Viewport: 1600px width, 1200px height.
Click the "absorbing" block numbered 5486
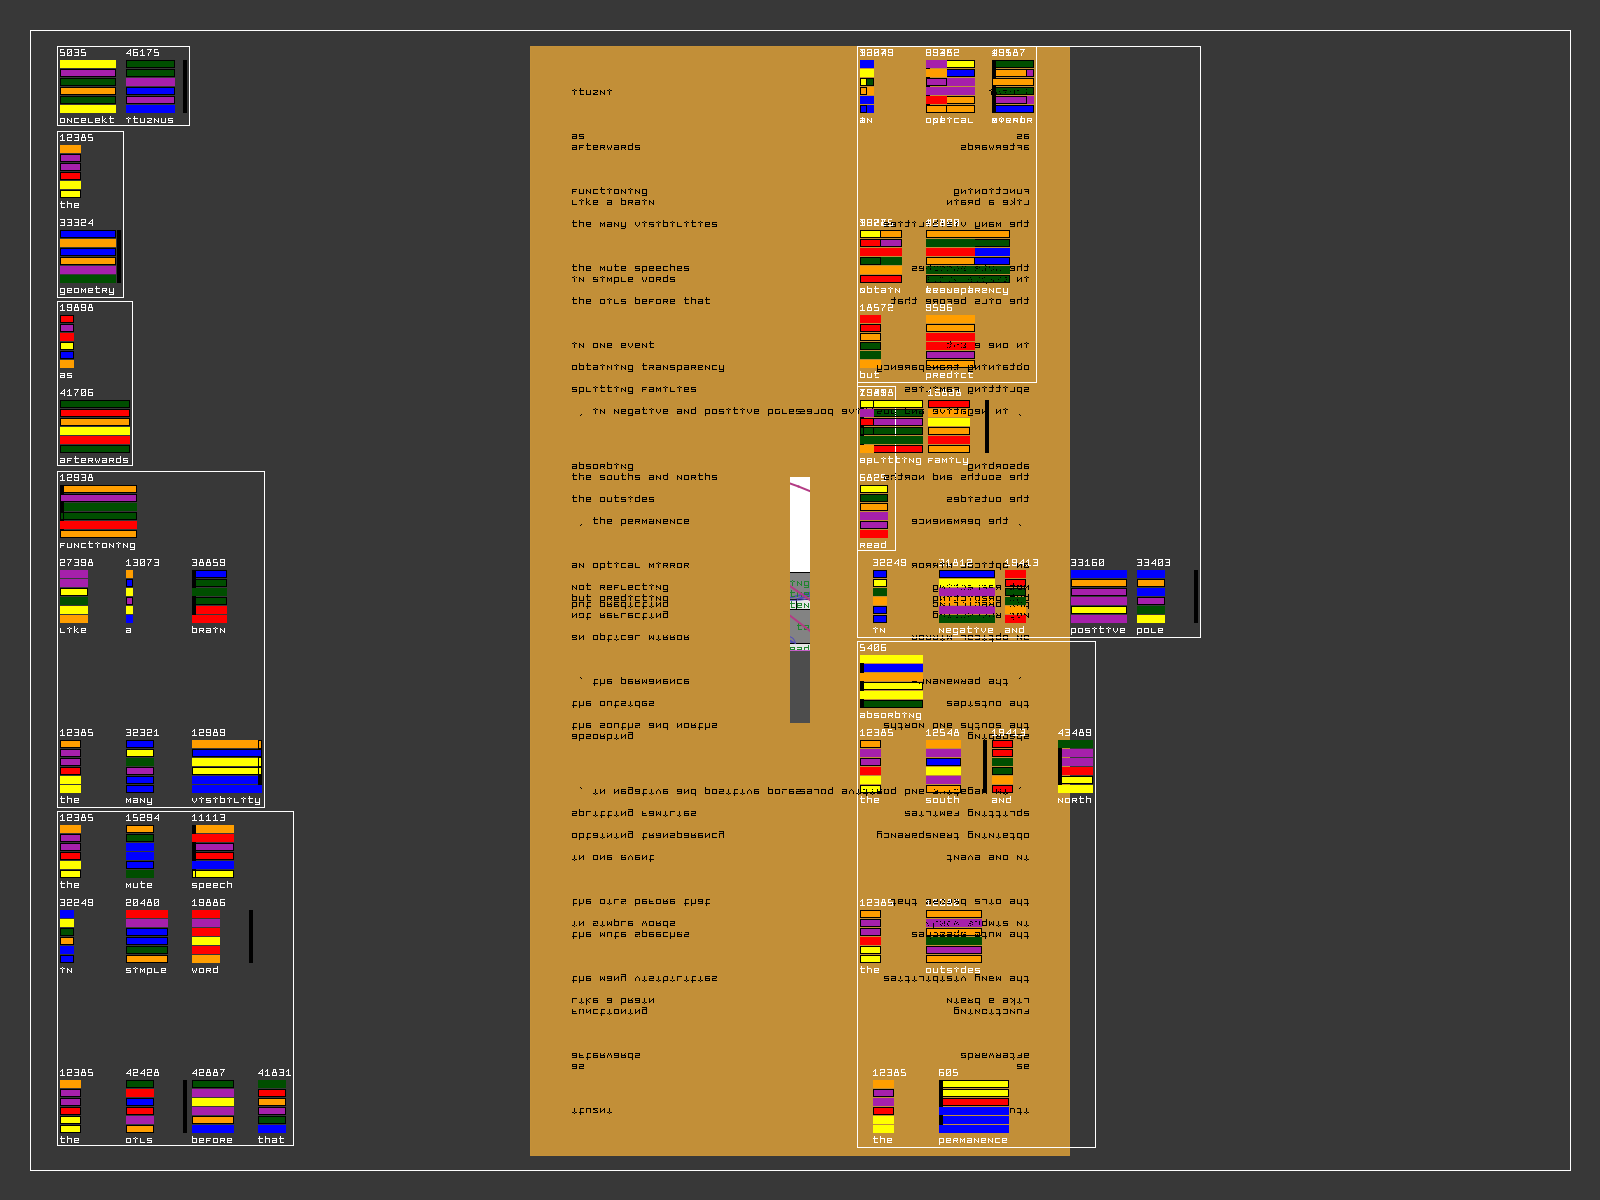891,681
